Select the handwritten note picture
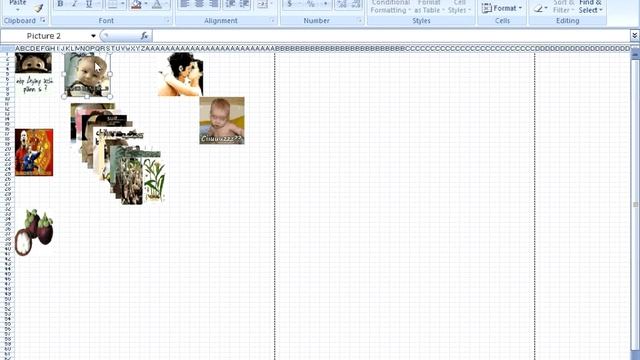Screen dimensions: 640x360 click(x=34, y=84)
